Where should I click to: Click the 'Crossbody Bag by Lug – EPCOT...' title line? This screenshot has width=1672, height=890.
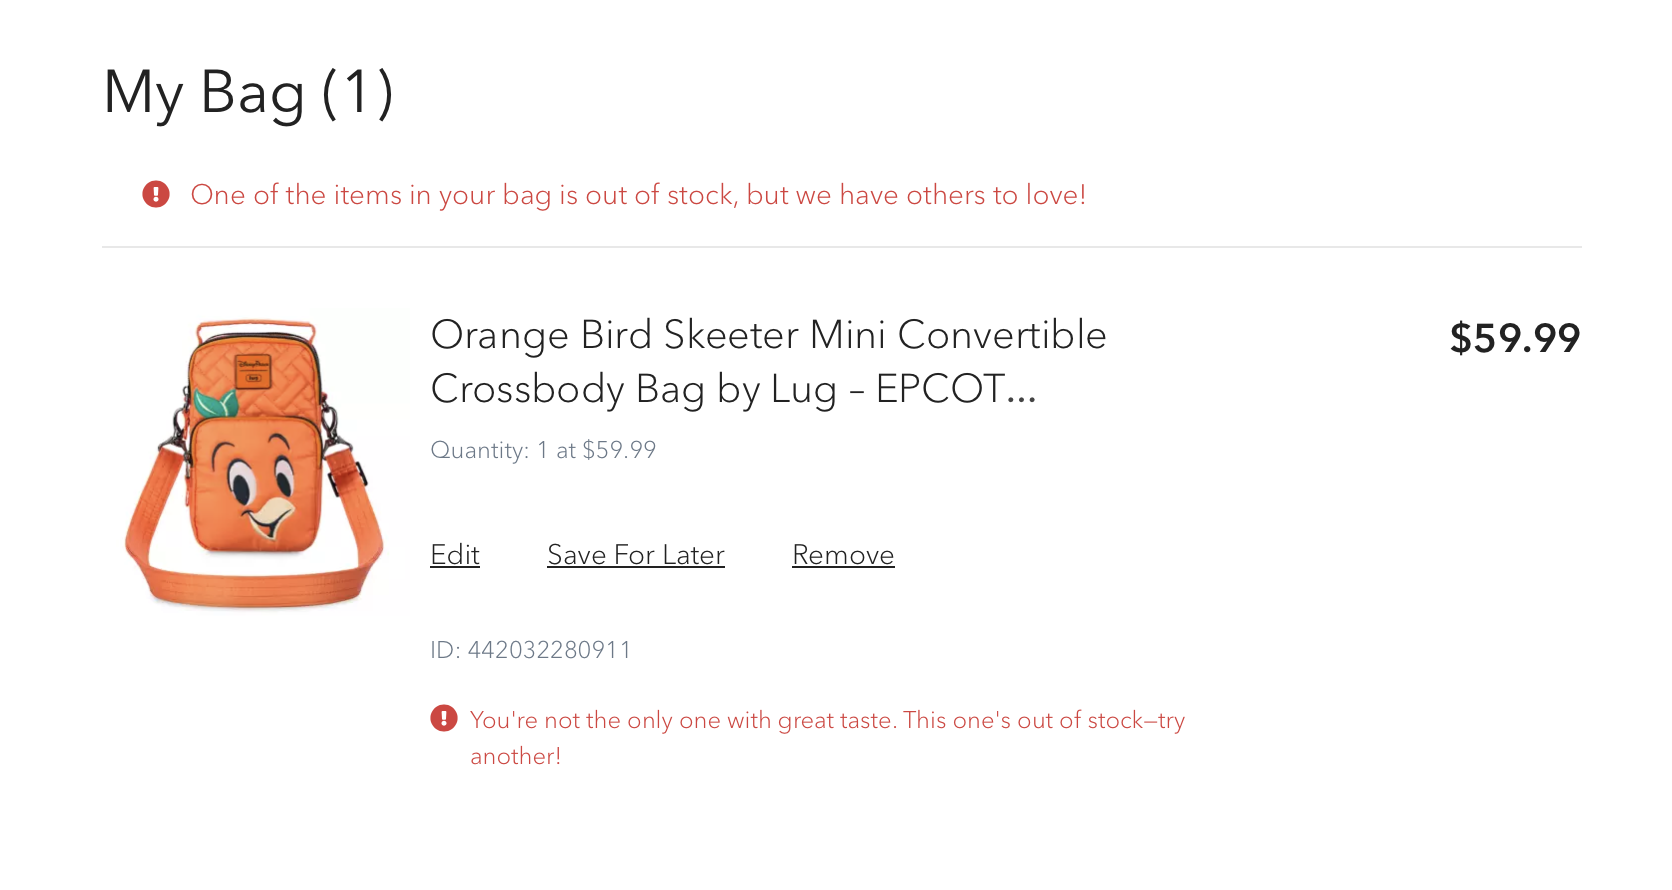point(732,389)
